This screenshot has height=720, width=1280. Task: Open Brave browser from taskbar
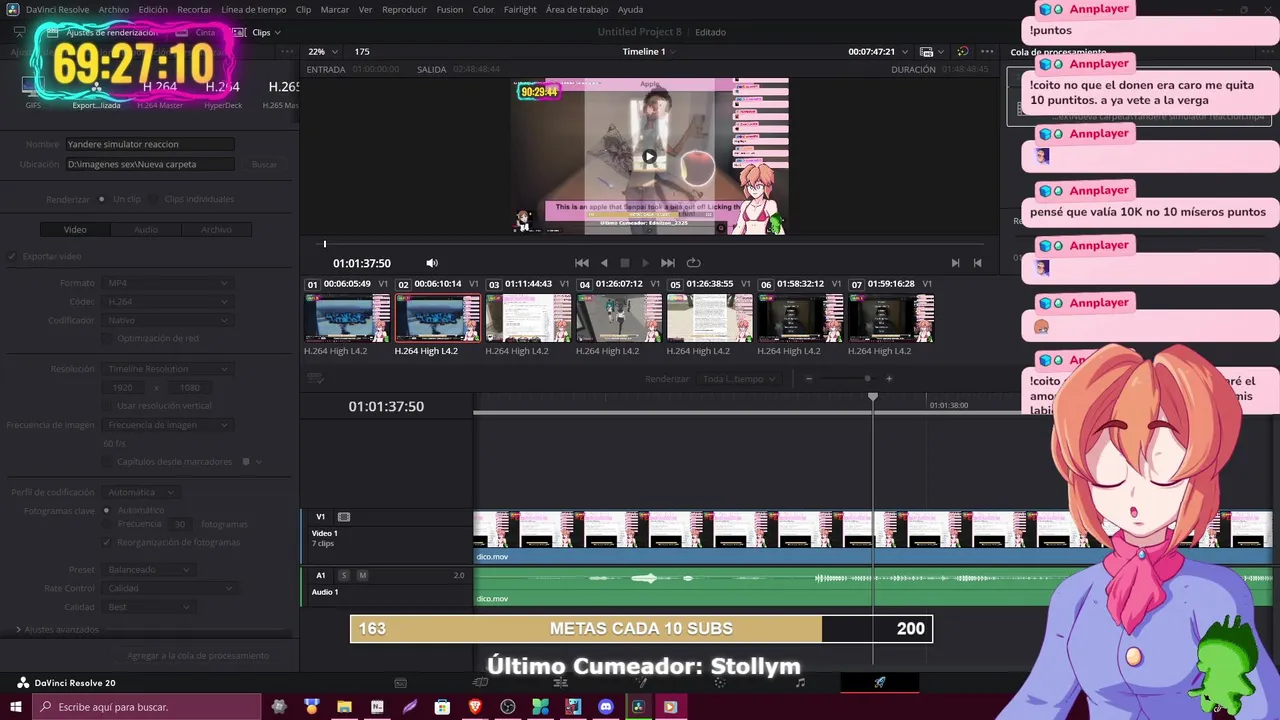pyautogui.click(x=475, y=707)
